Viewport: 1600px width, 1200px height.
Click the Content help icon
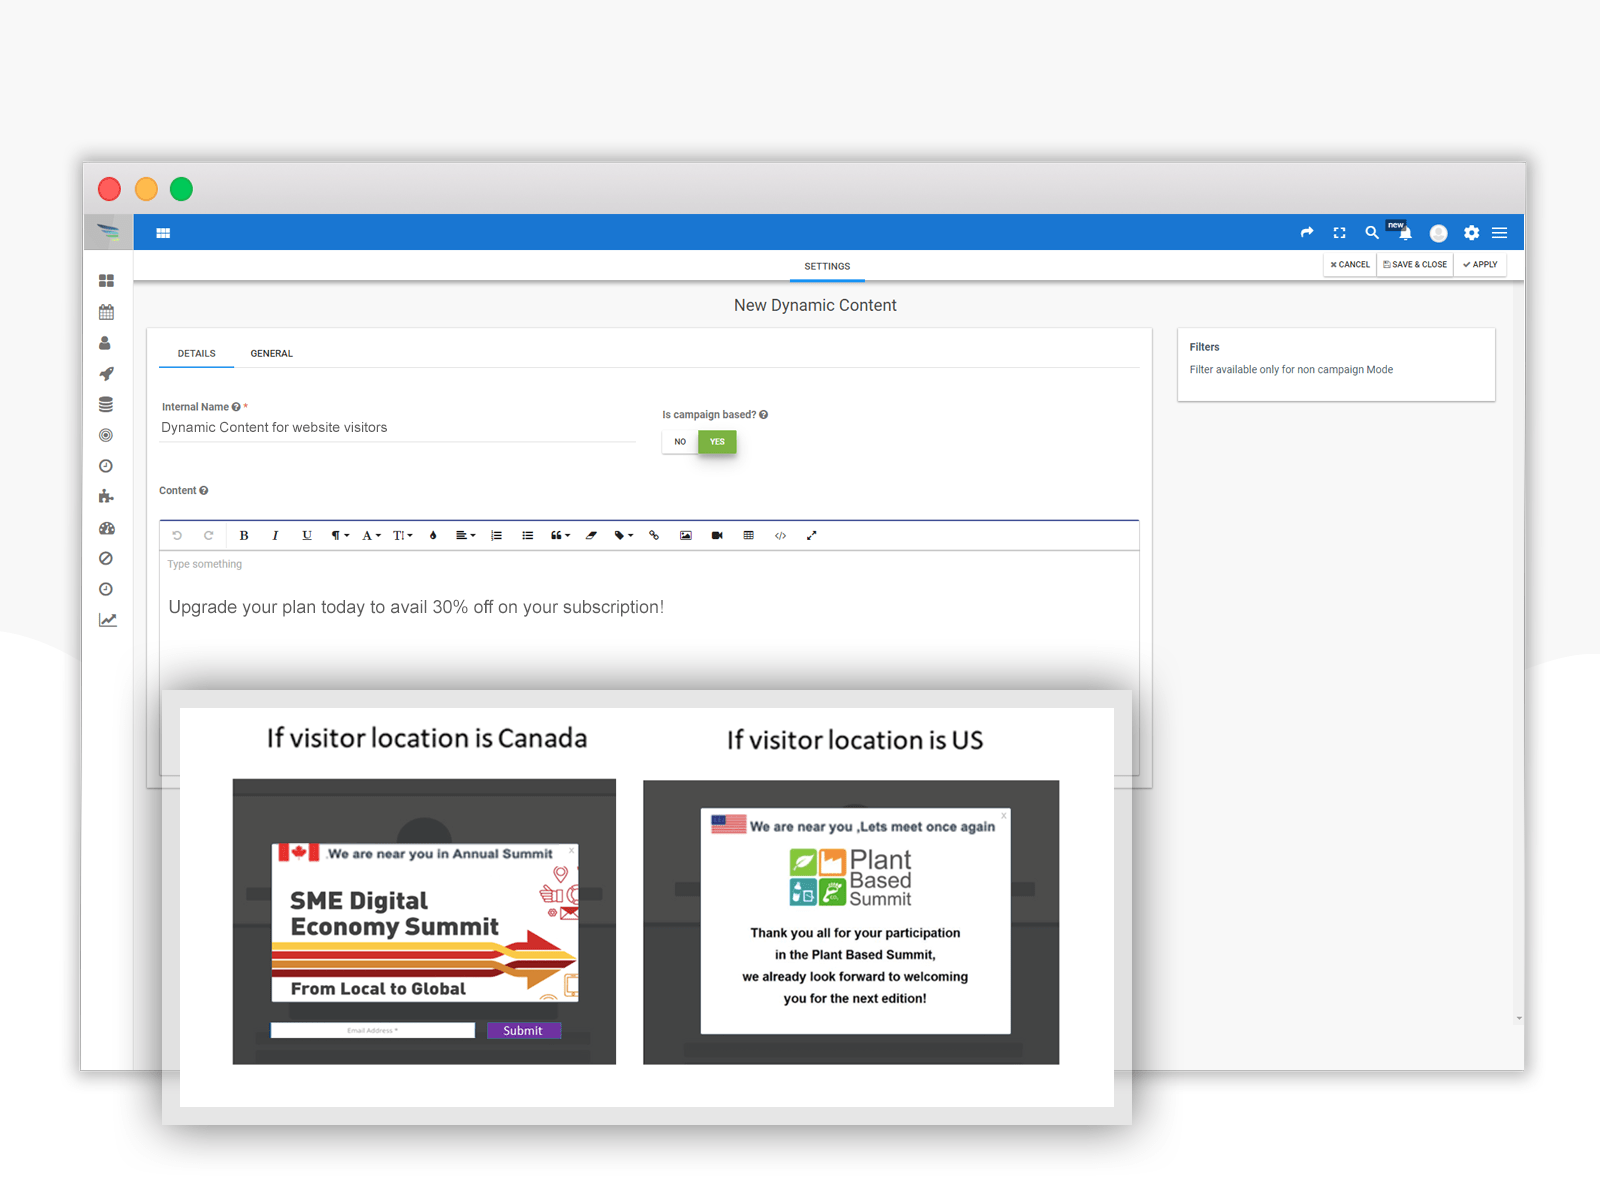click(x=204, y=491)
